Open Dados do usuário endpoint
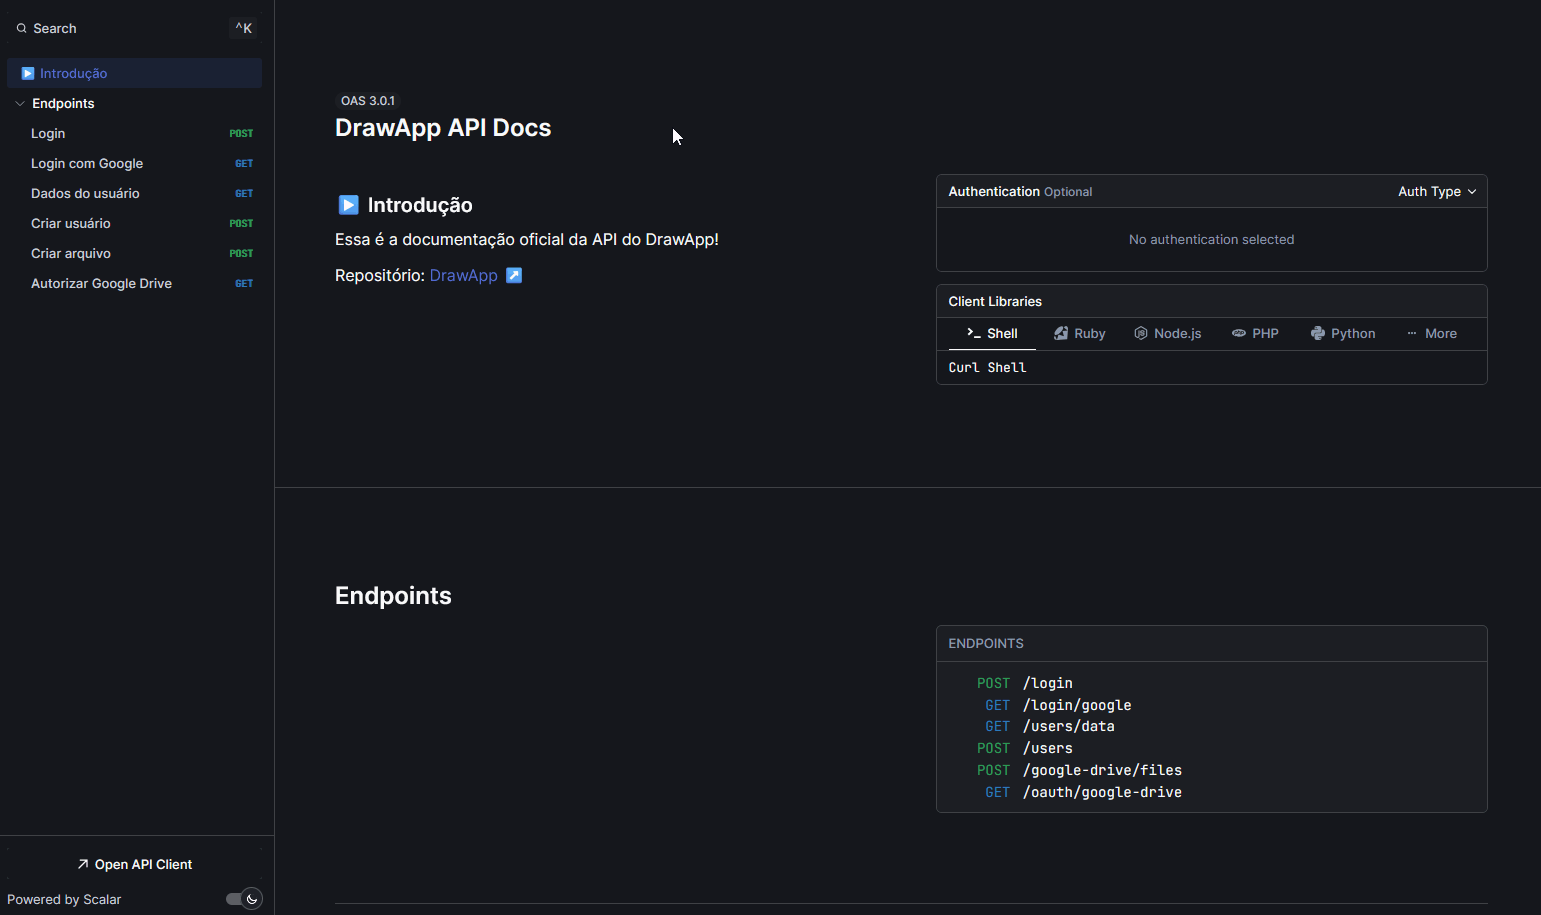 tap(134, 193)
